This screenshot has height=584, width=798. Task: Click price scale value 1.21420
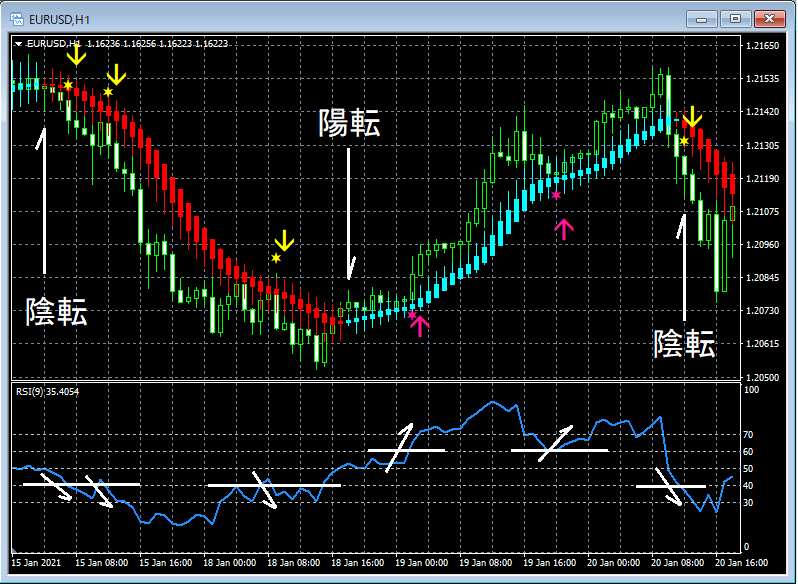point(762,112)
